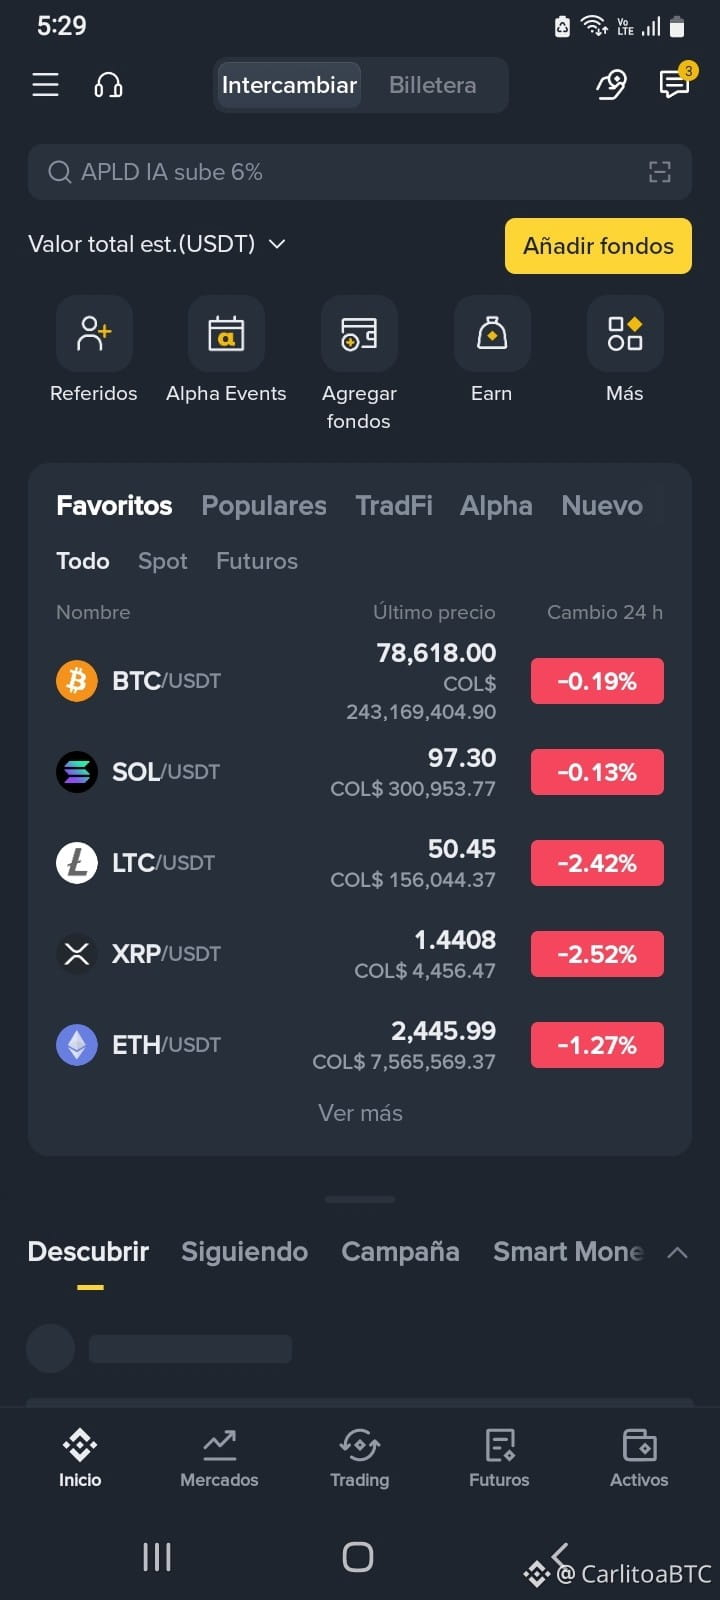The width and height of the screenshot is (720, 1600).
Task: Expand favorites list with Ver más
Action: [360, 1113]
